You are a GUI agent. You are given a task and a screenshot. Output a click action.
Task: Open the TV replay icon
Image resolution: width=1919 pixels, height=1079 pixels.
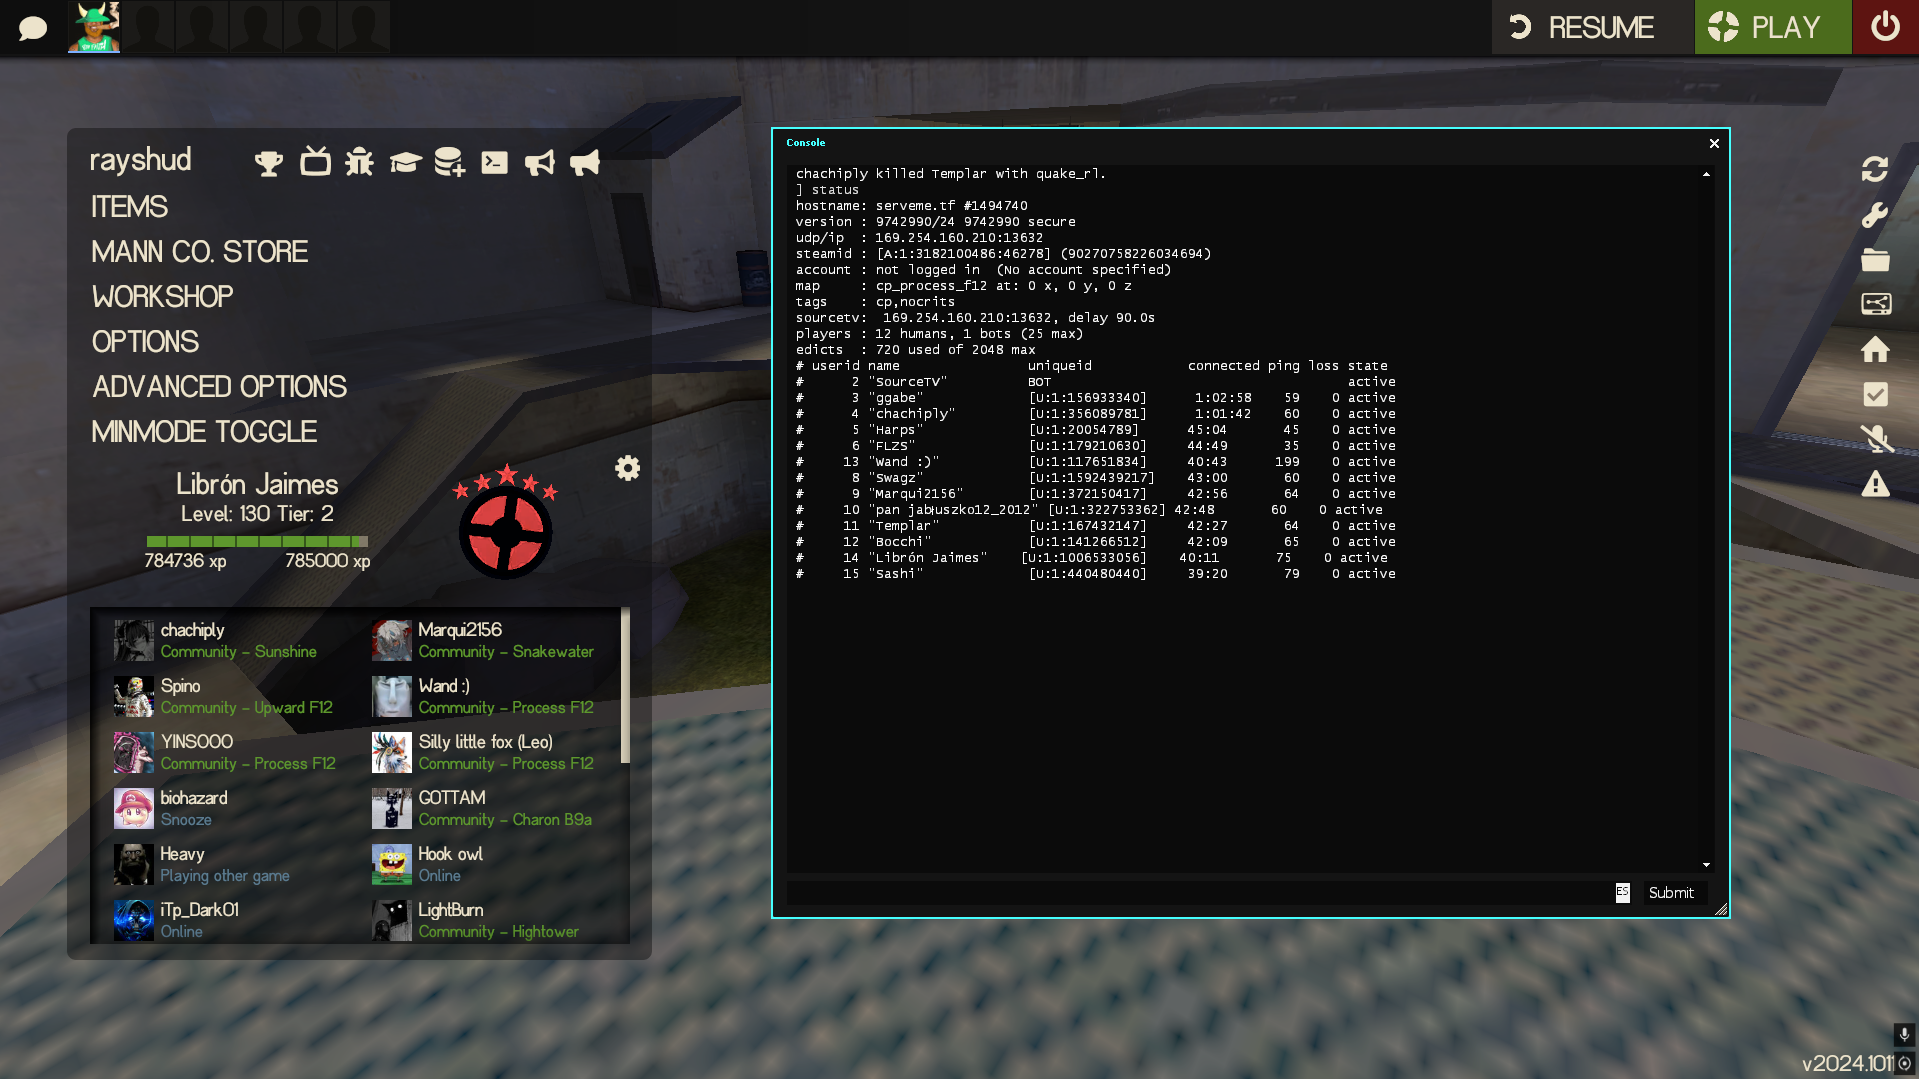click(315, 161)
